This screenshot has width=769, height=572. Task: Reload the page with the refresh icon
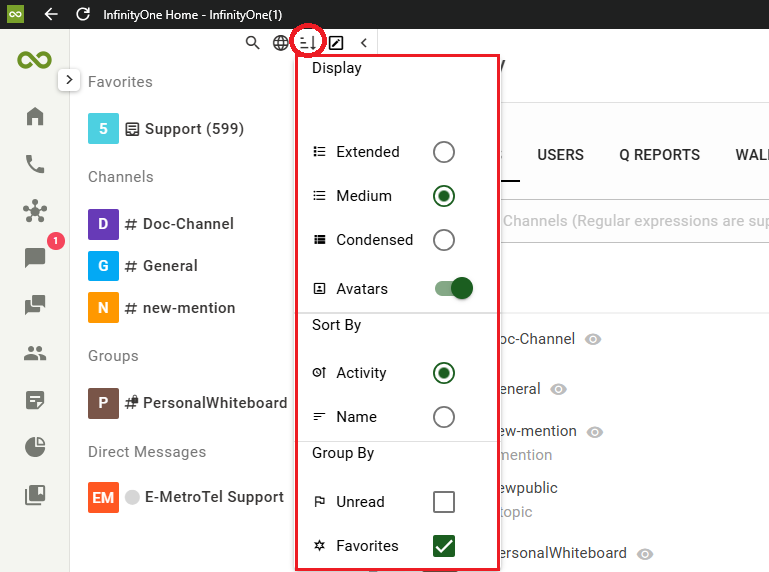(x=83, y=14)
